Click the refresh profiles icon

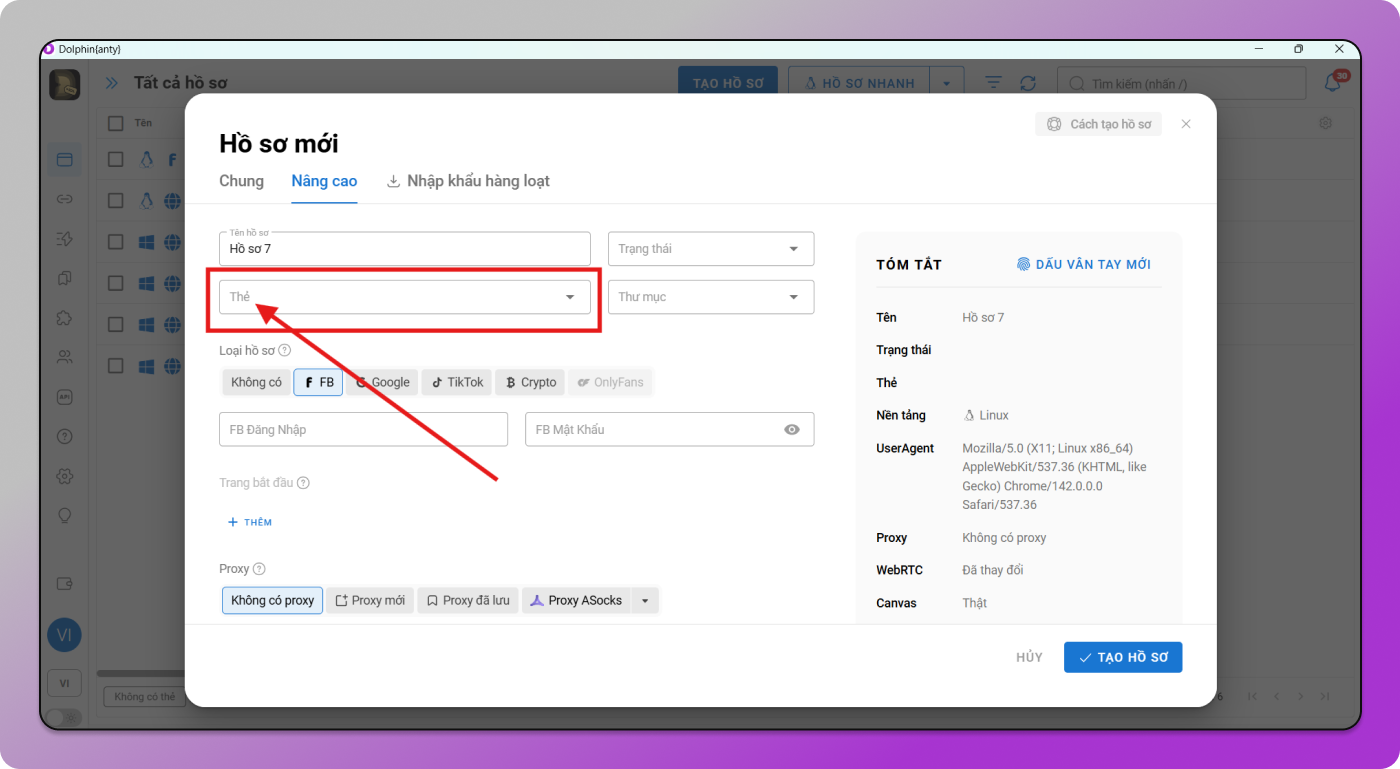(1027, 83)
